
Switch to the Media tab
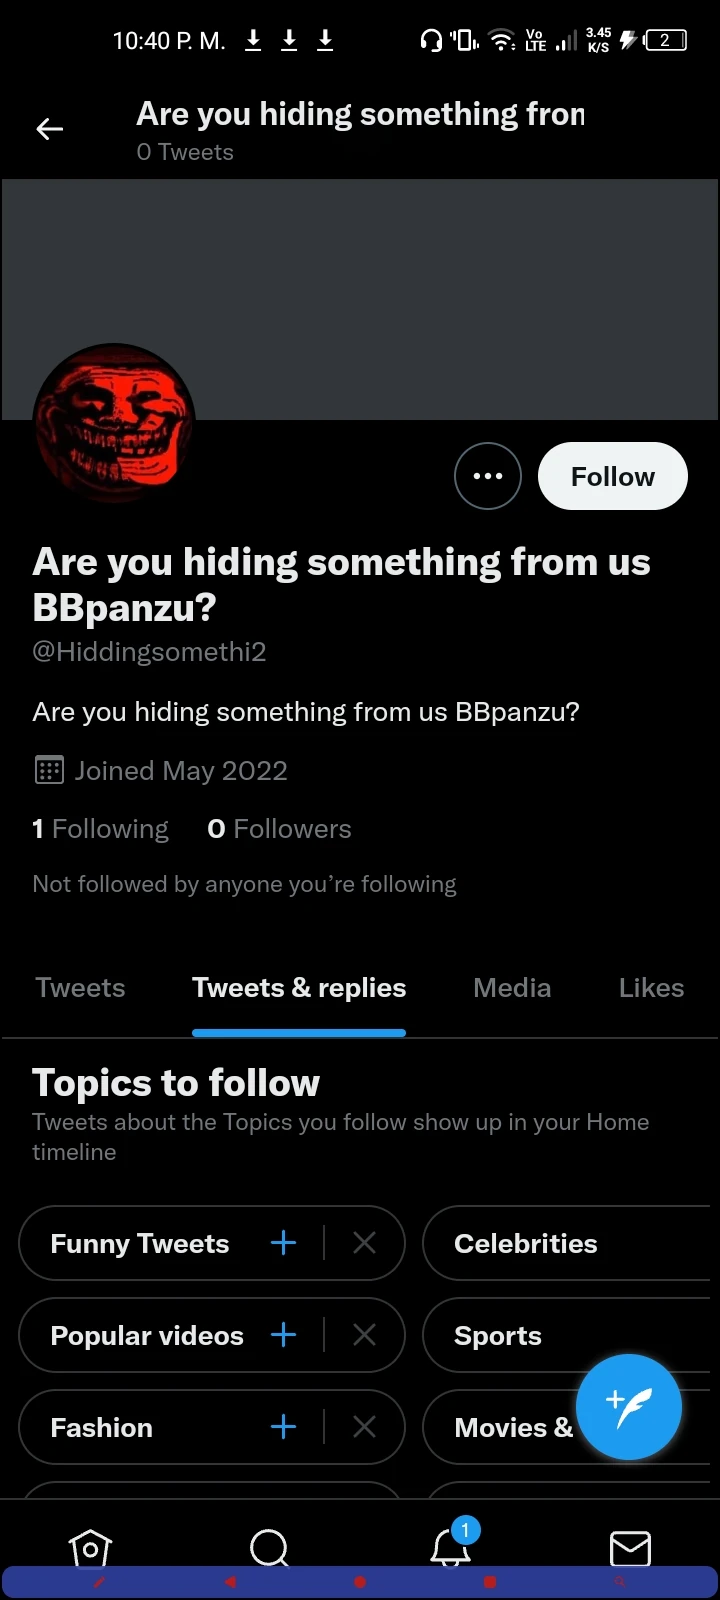pos(512,988)
